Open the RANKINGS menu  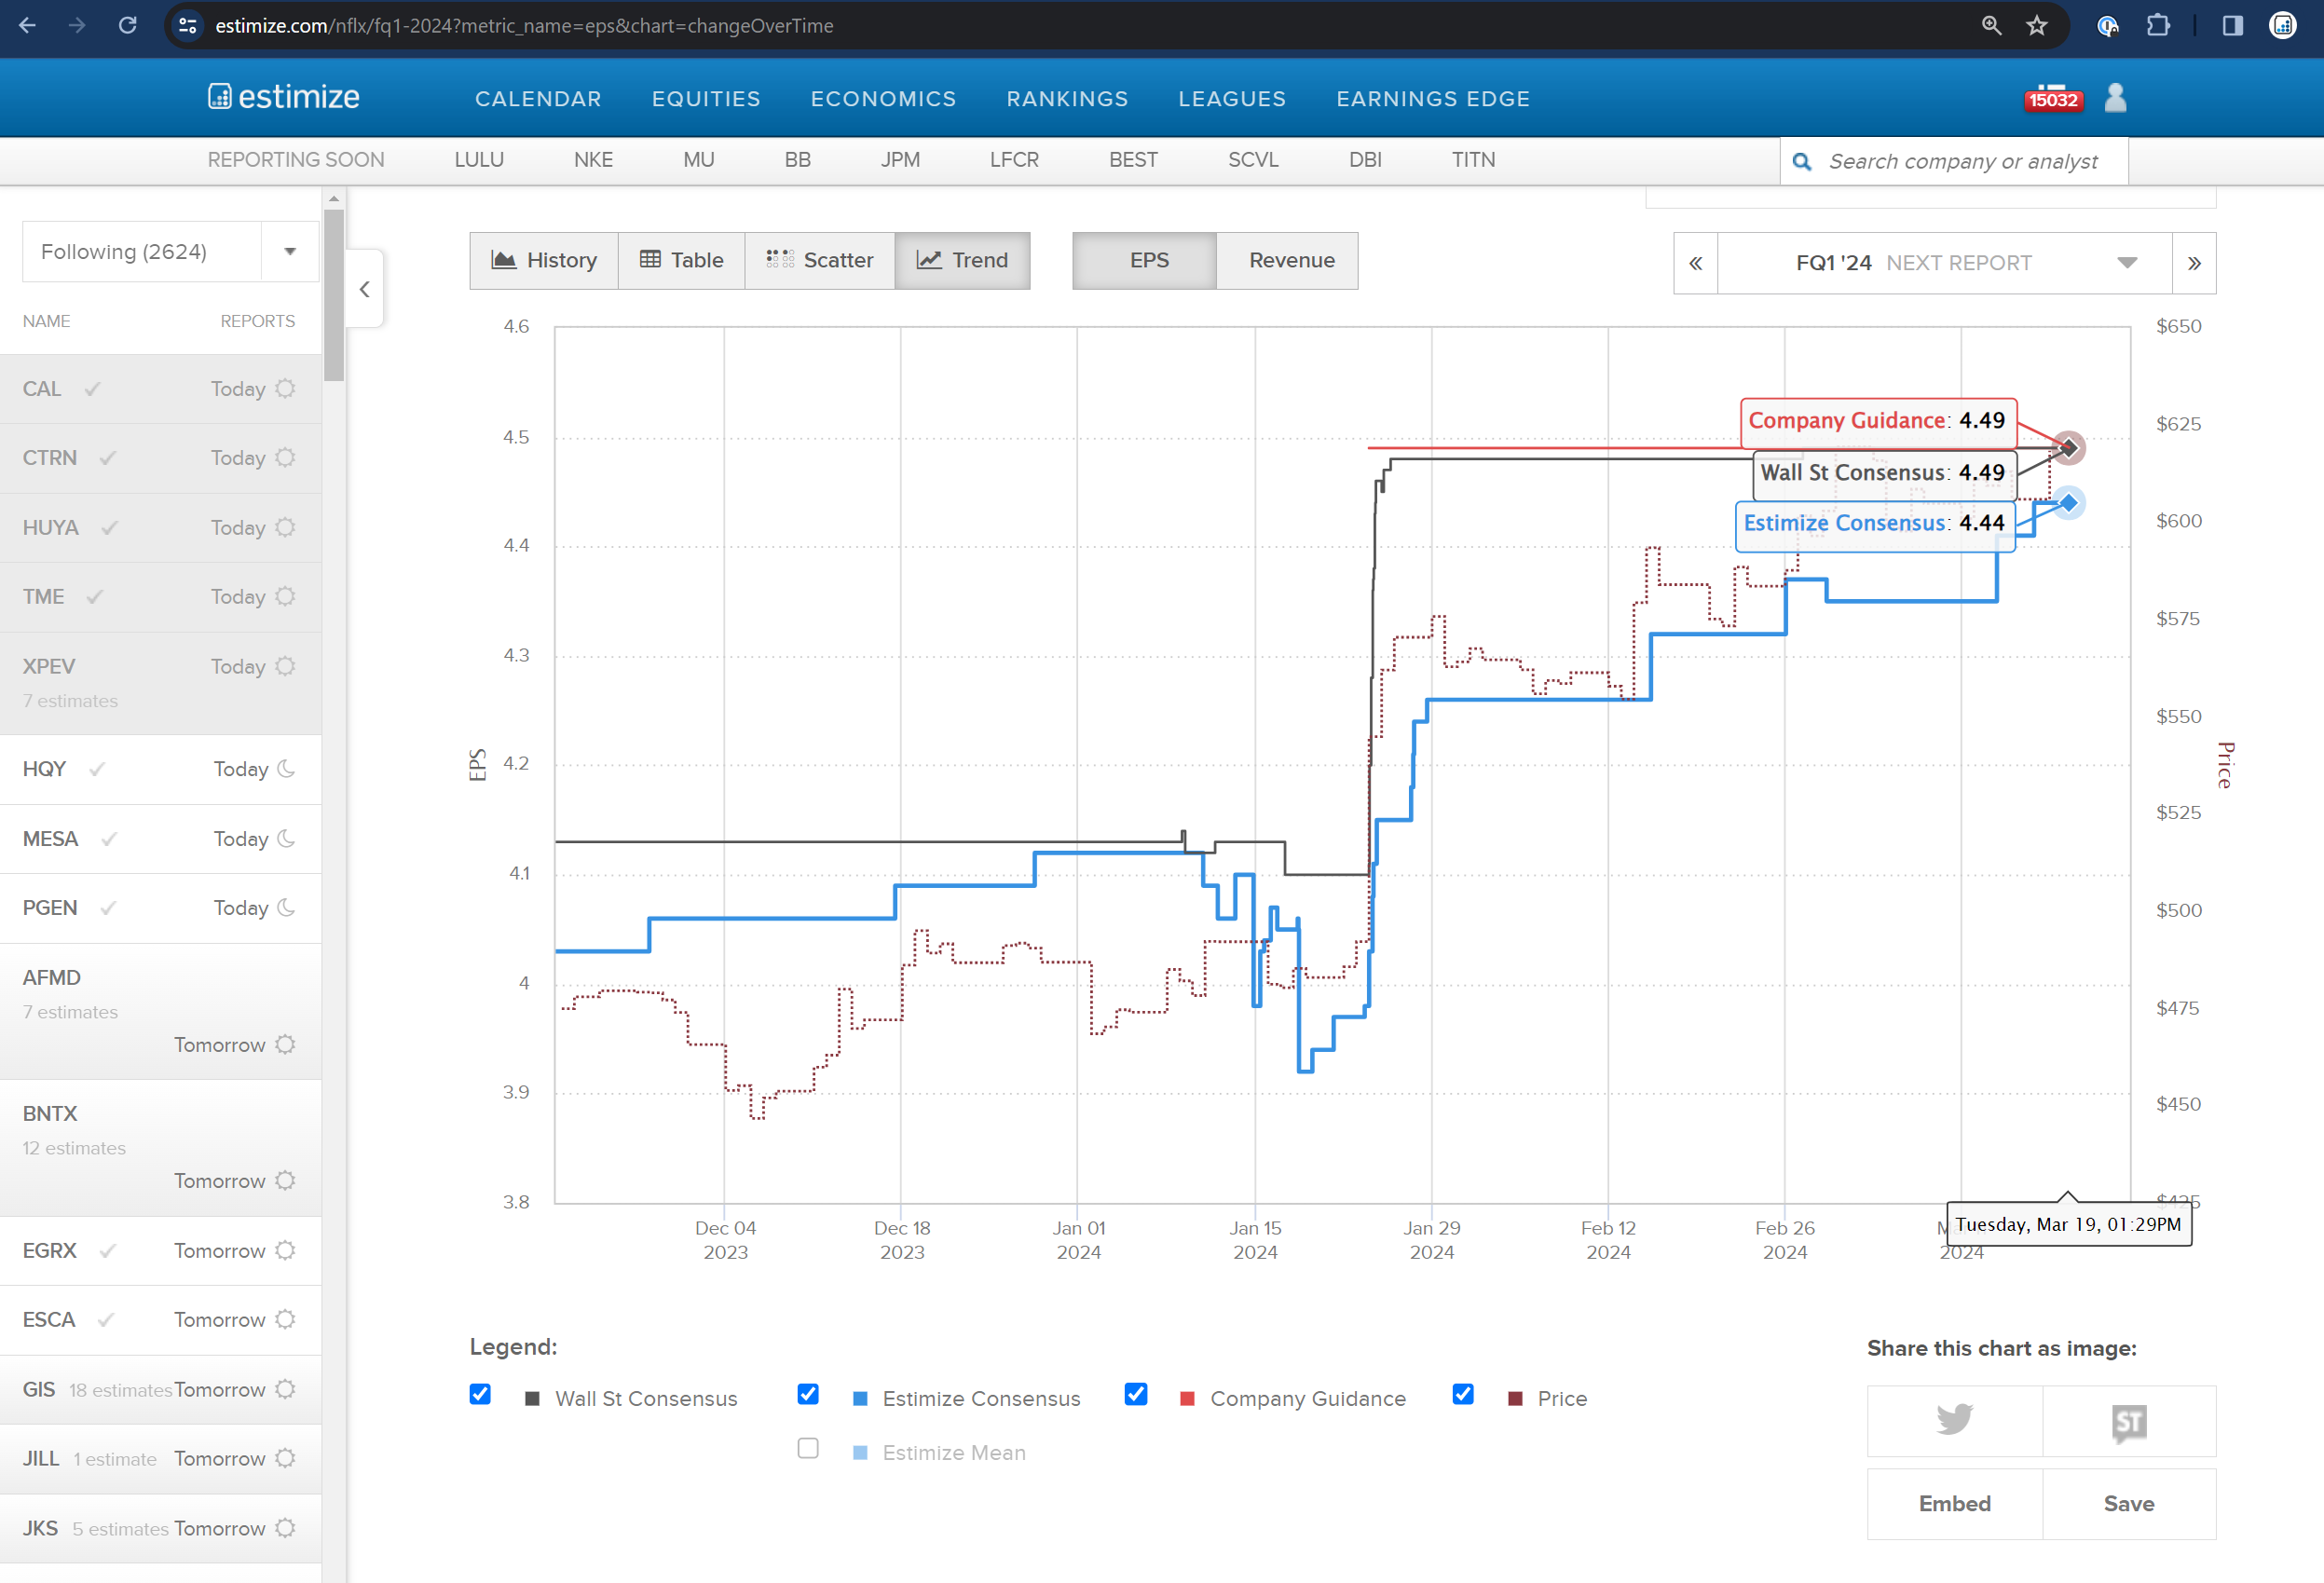1067,99
